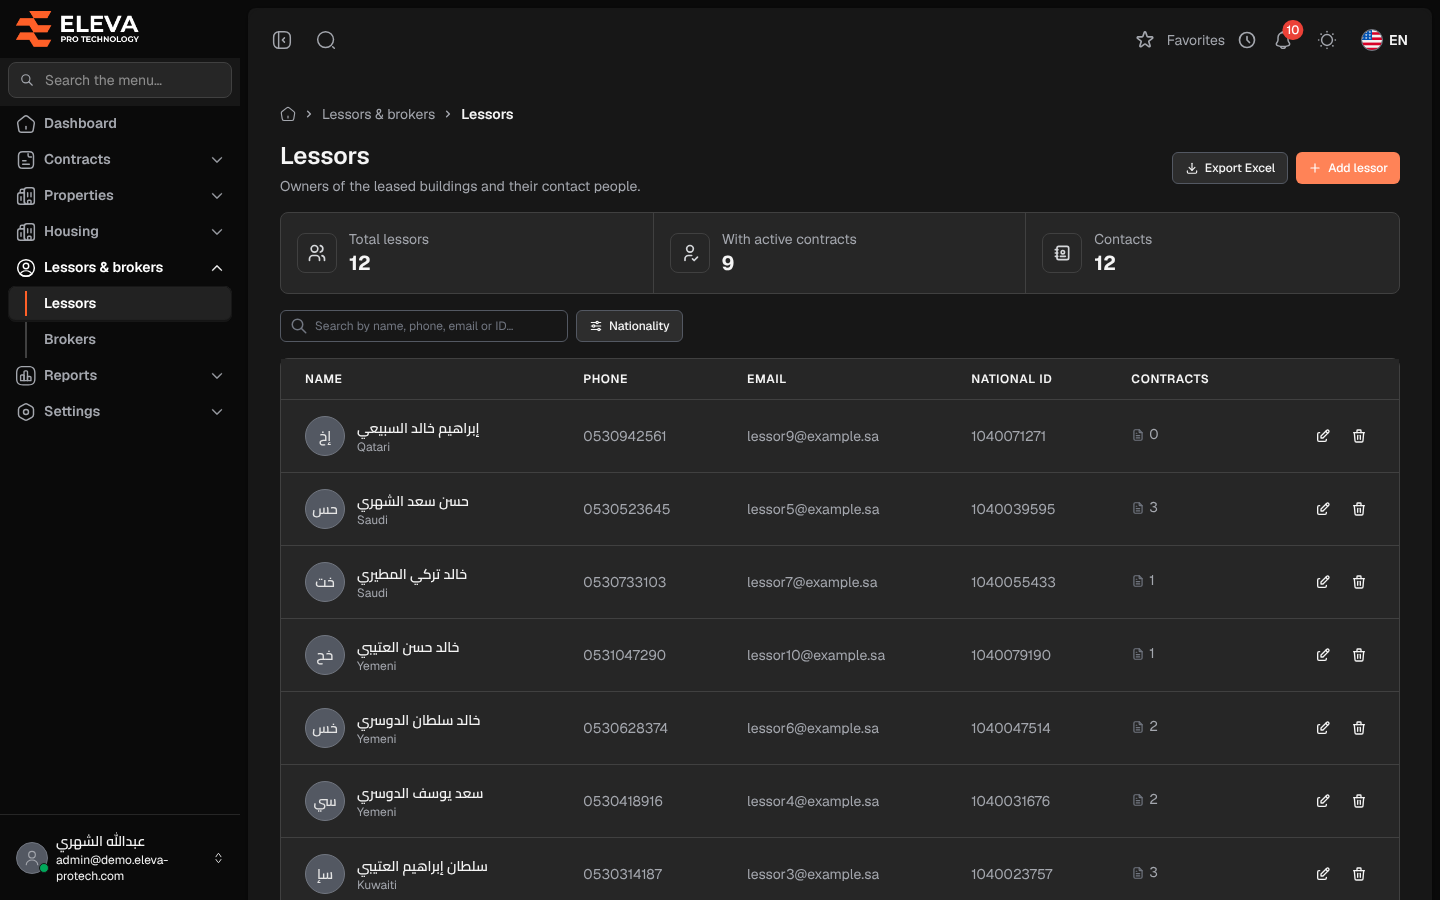The height and width of the screenshot is (900, 1440).
Task: Delete lessor with email lessor4@example.sa
Action: 1359,801
